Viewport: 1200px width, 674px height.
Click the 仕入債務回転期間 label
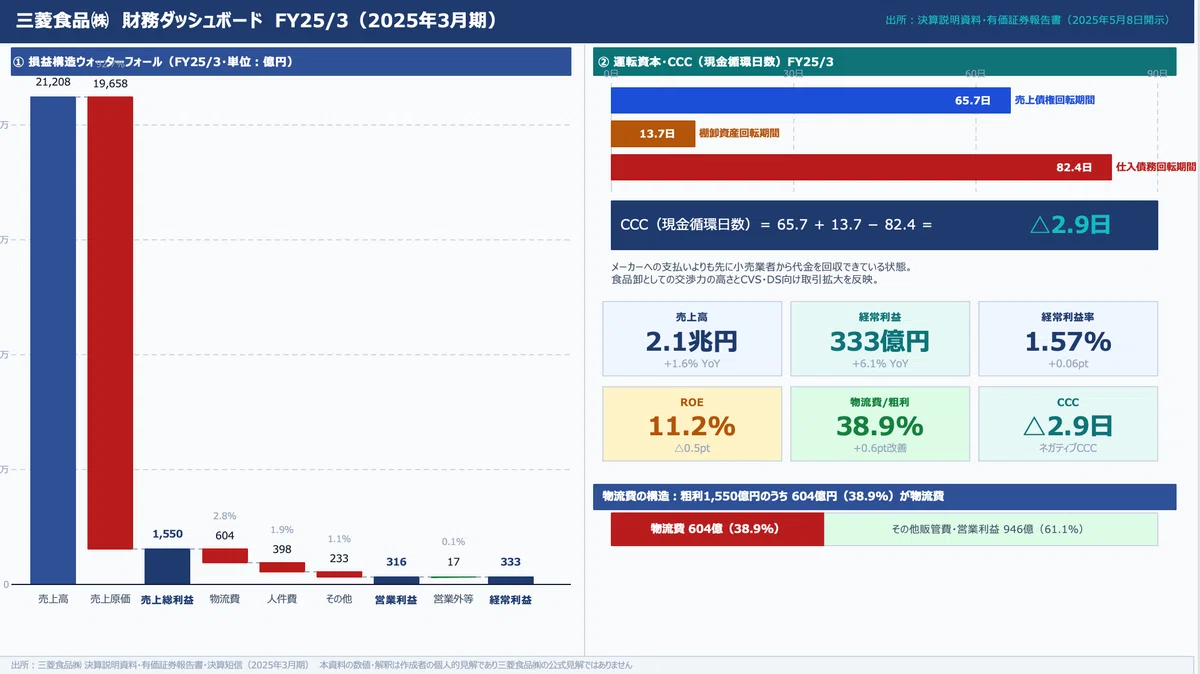tap(1156, 167)
